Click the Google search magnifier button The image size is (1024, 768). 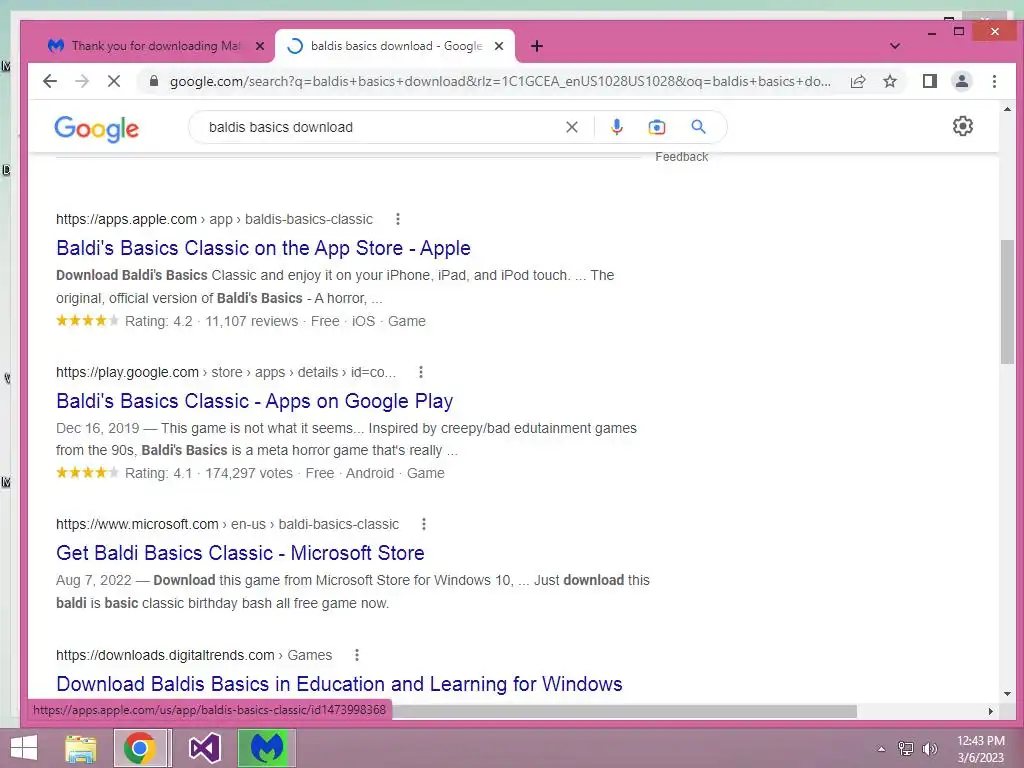(x=698, y=127)
